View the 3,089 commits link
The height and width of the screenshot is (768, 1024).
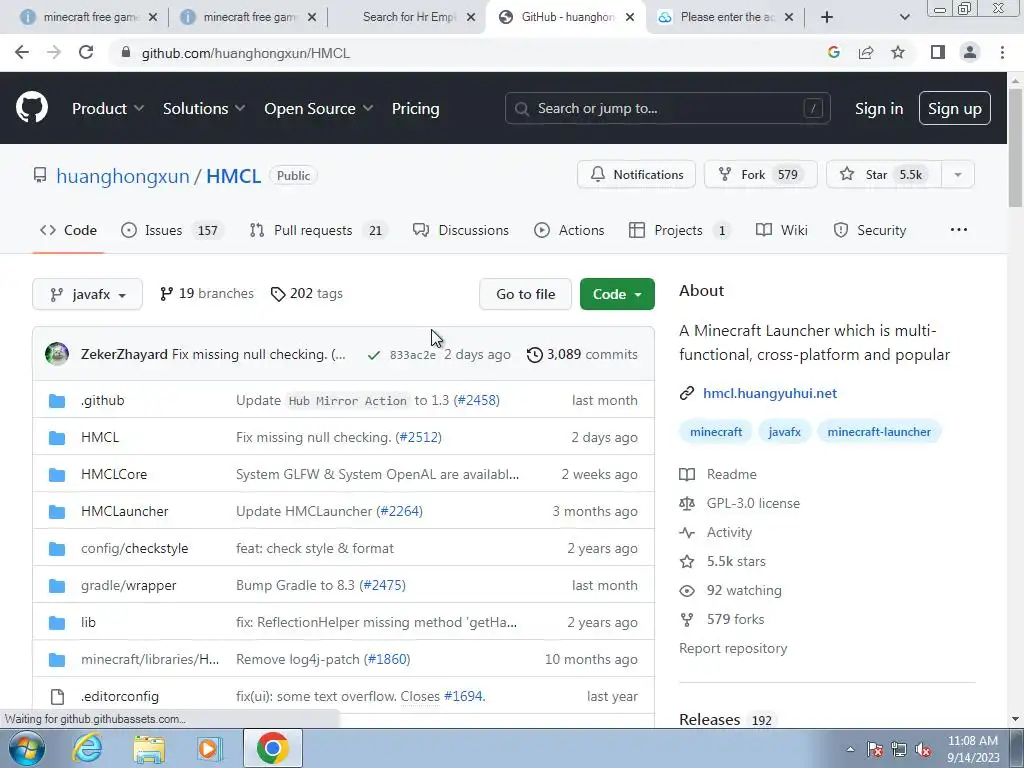pos(583,355)
